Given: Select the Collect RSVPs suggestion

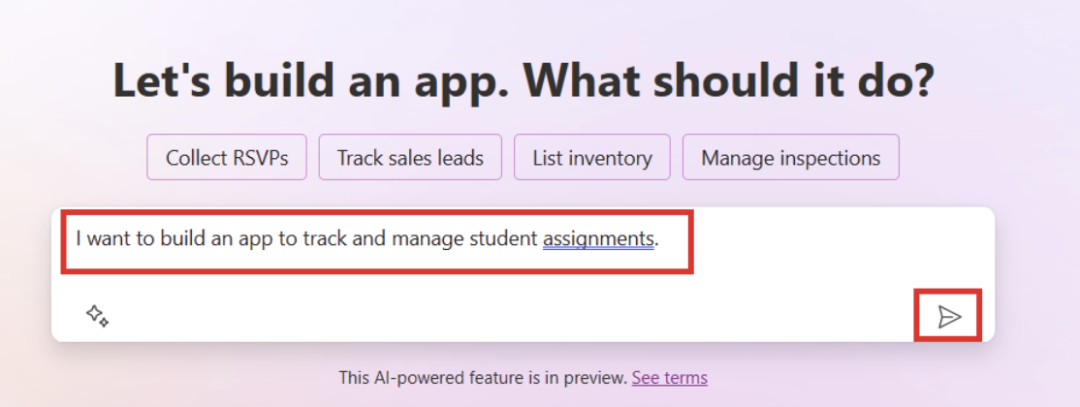Looking at the screenshot, I should [x=226, y=157].
